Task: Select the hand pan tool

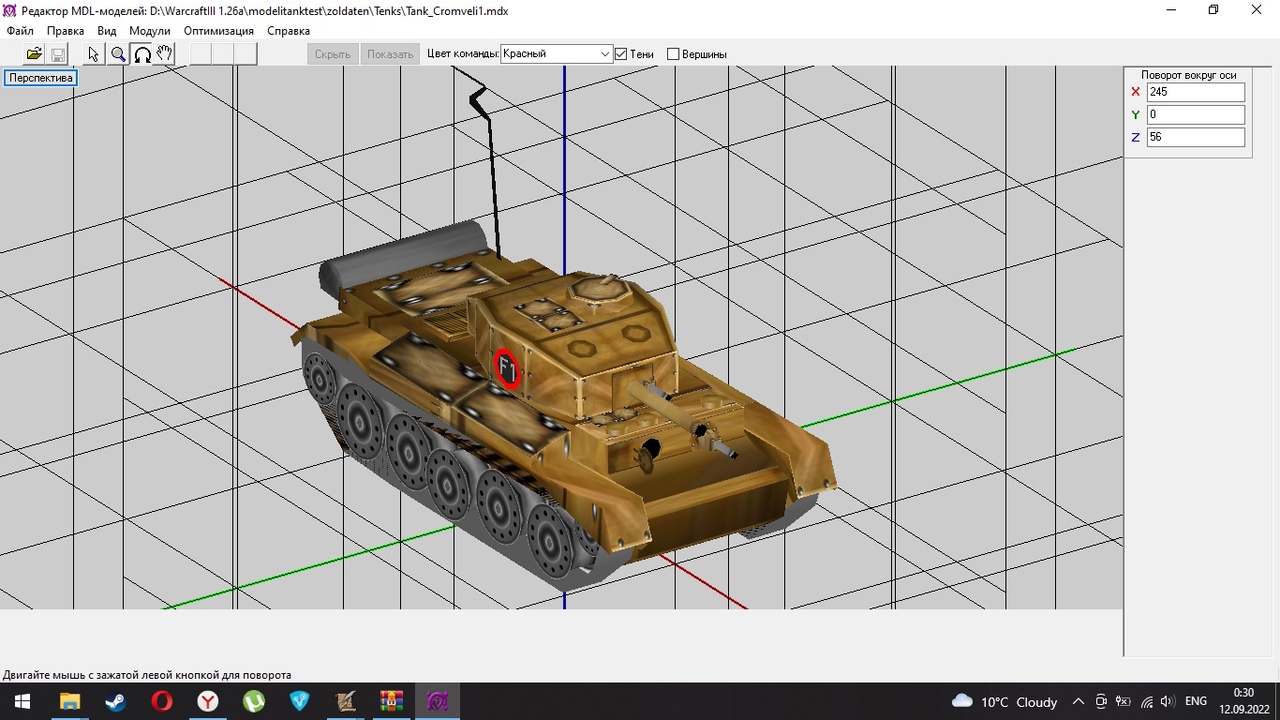Action: [165, 54]
